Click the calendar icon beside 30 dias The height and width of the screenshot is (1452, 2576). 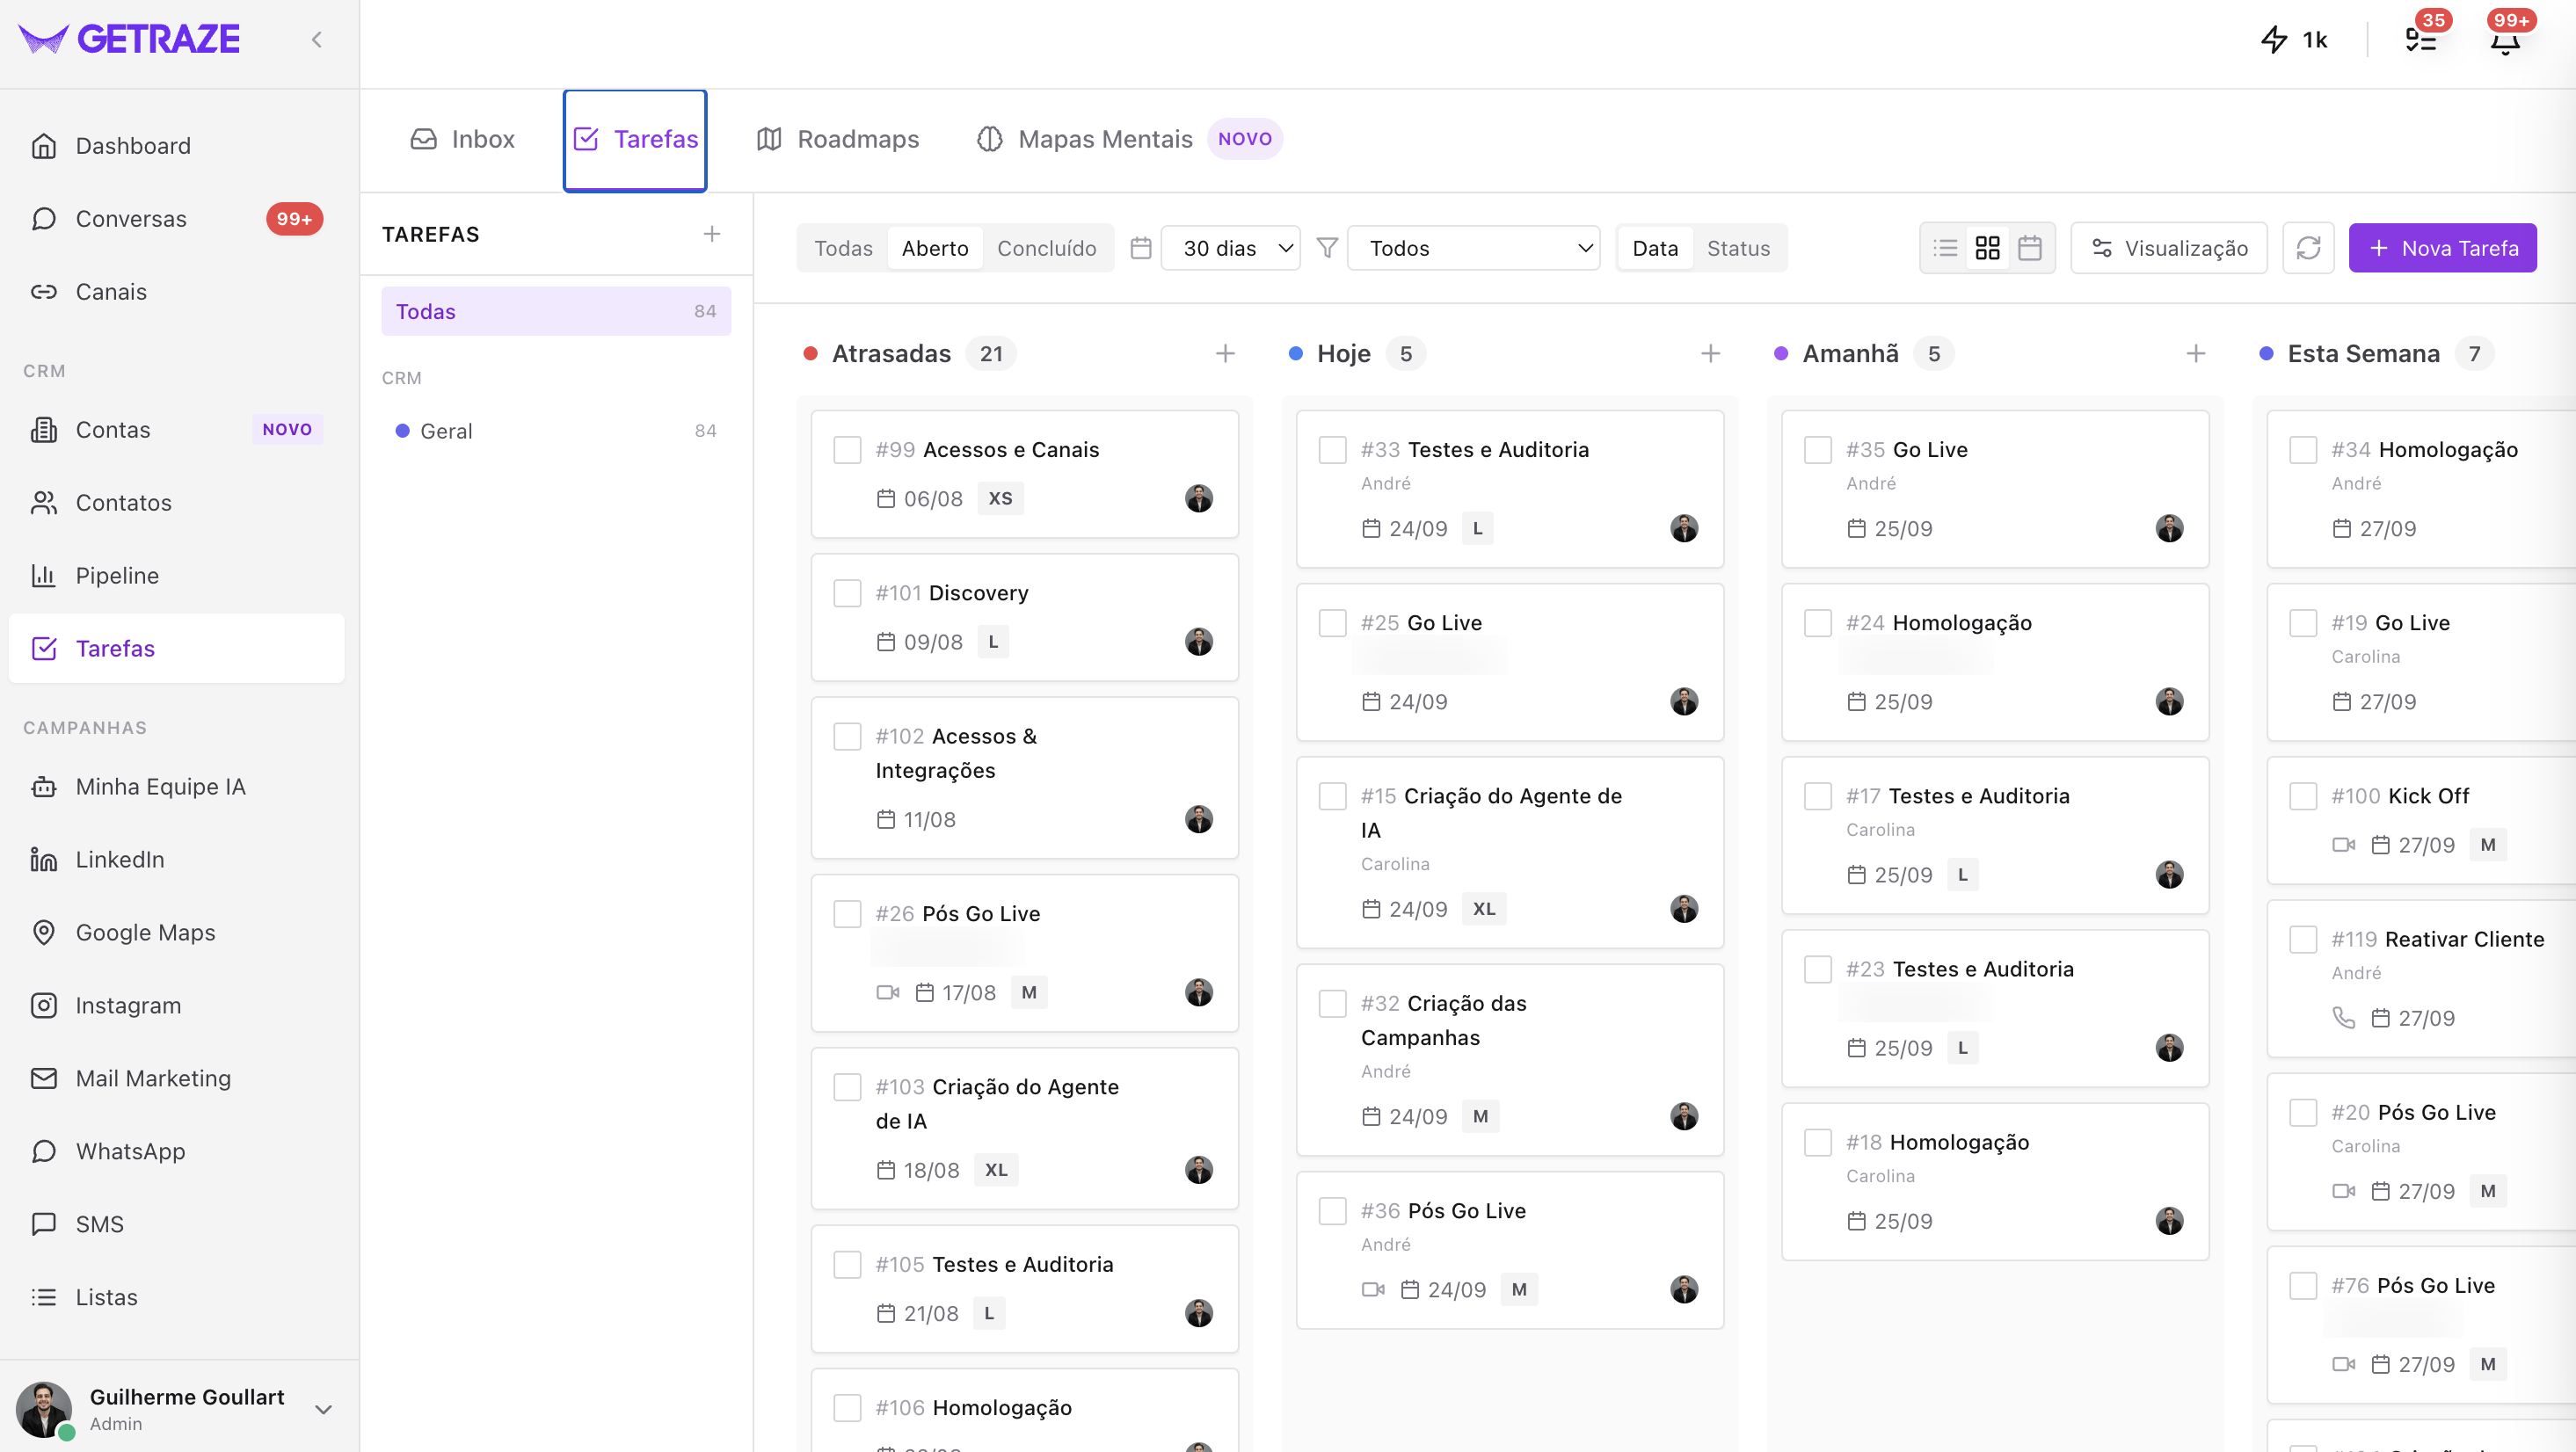click(1141, 248)
